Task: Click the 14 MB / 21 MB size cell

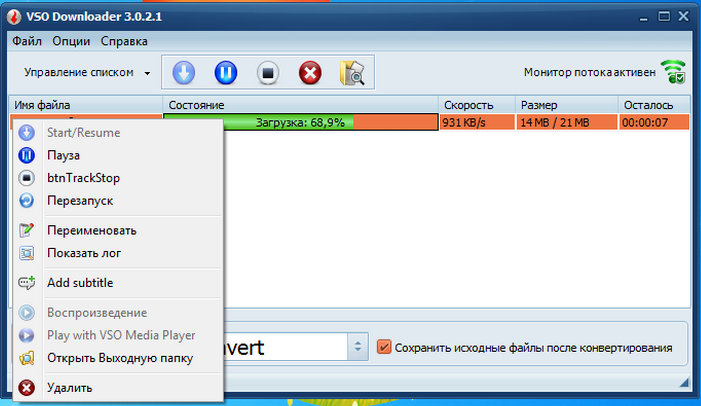Action: pos(567,122)
